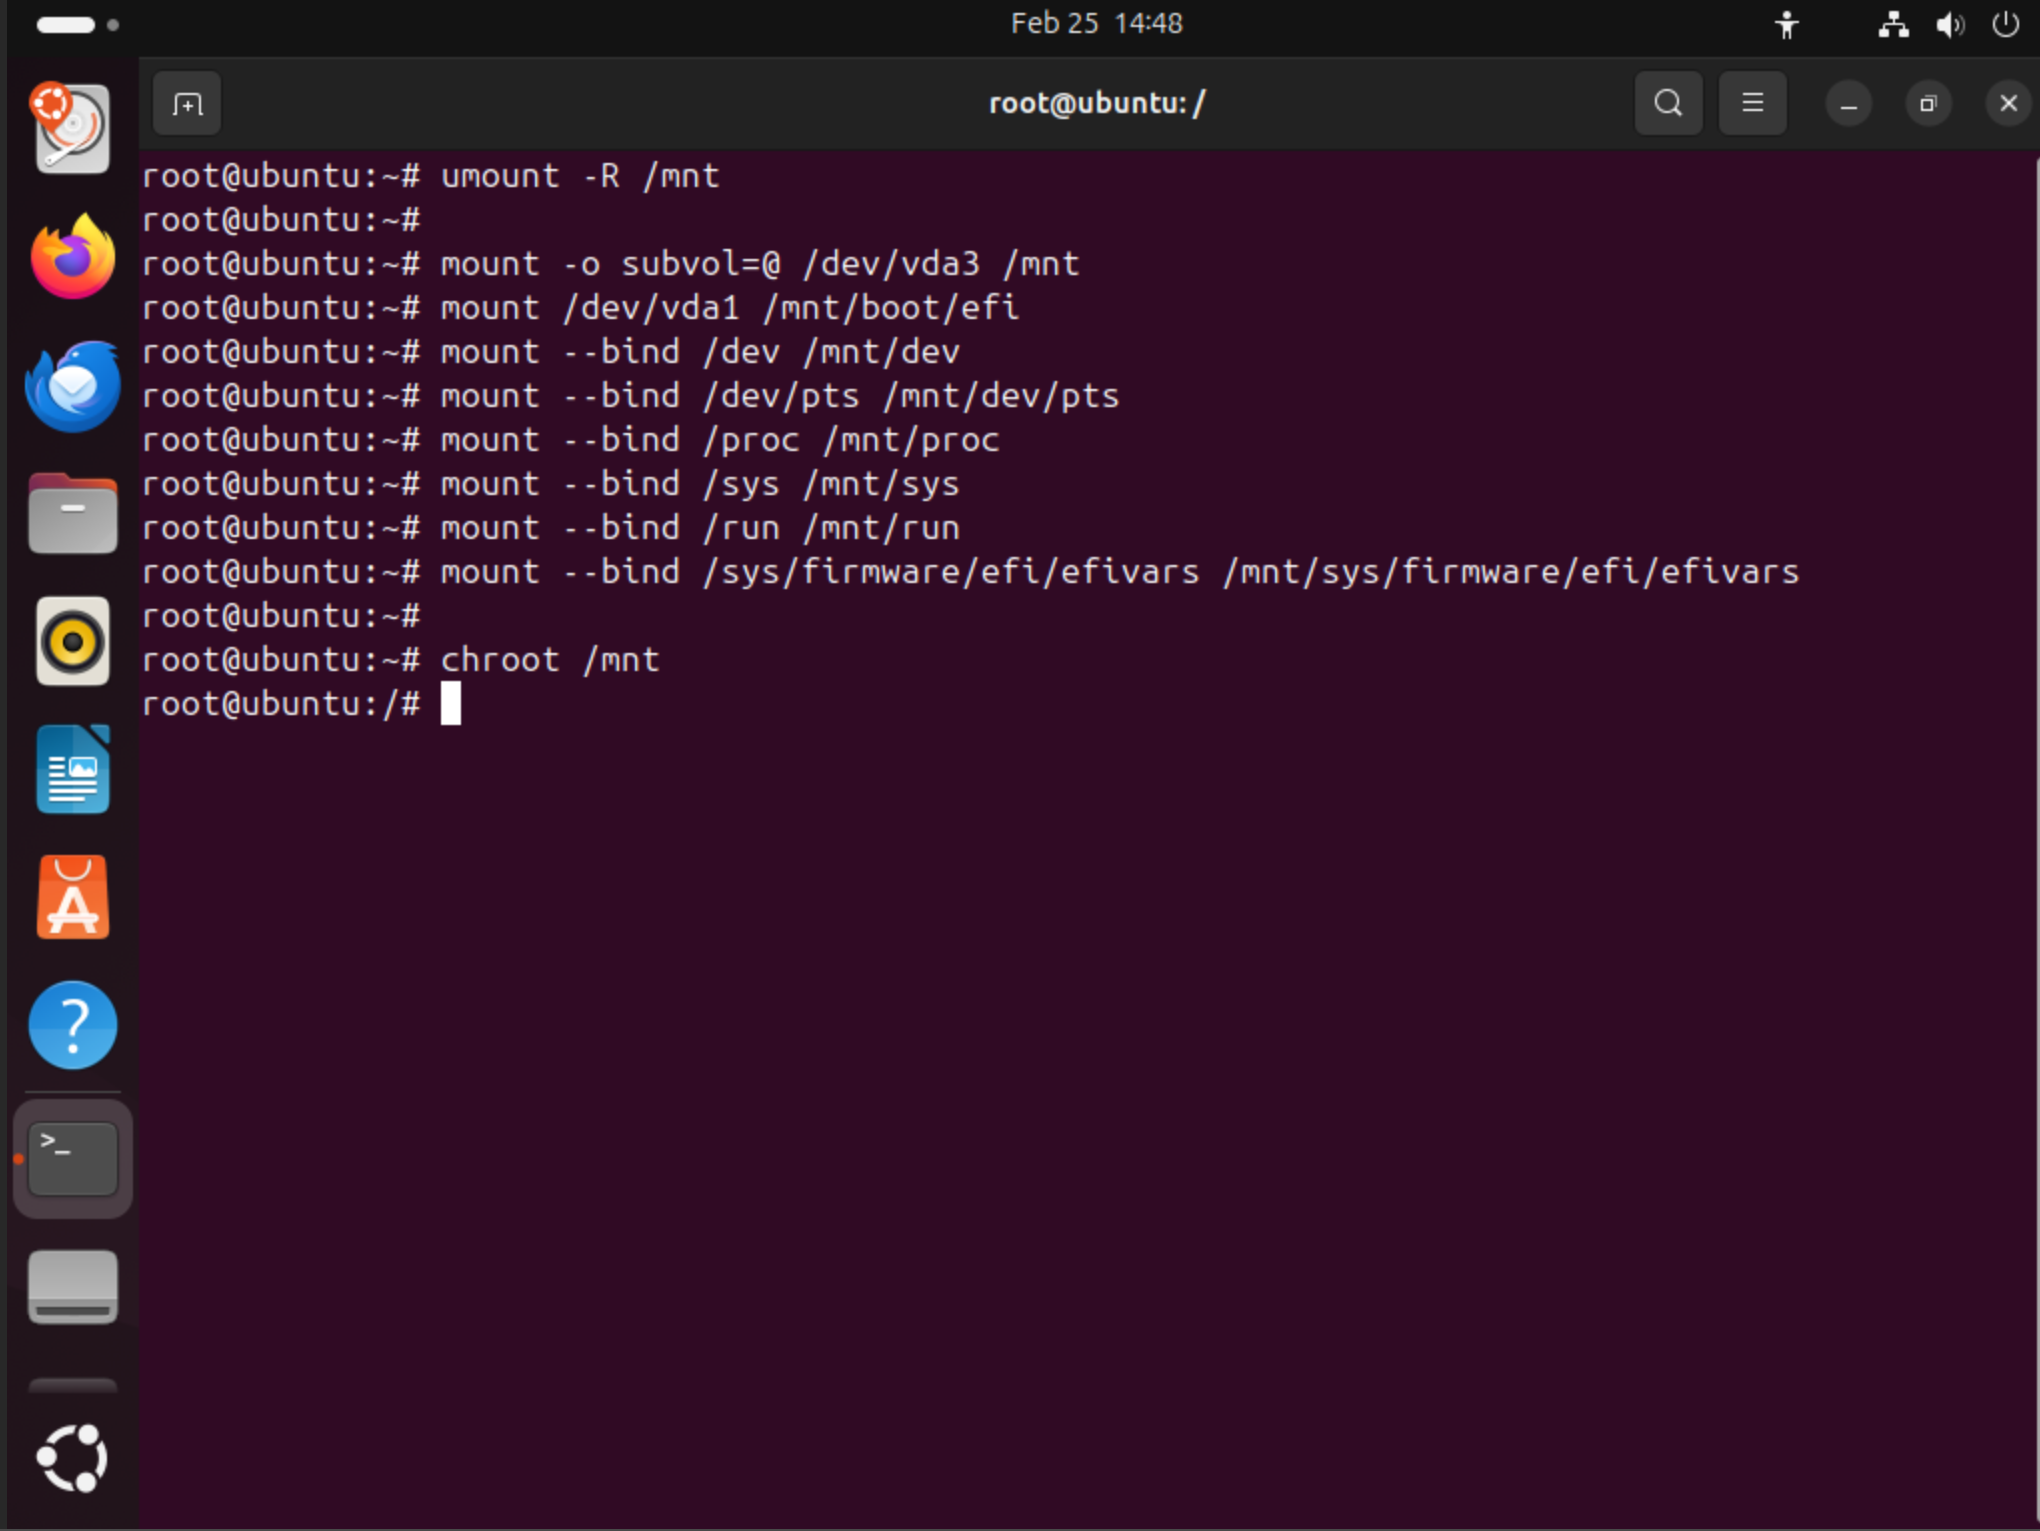Click Activities workspace indicator pill
Viewport: 2040px width, 1531px height.
pos(66,25)
